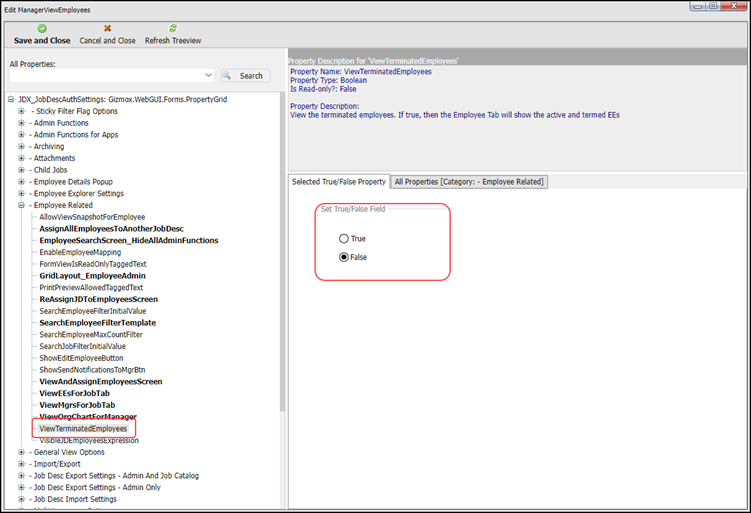Expand the Archiving tree node
The image size is (751, 513).
pos(22,146)
